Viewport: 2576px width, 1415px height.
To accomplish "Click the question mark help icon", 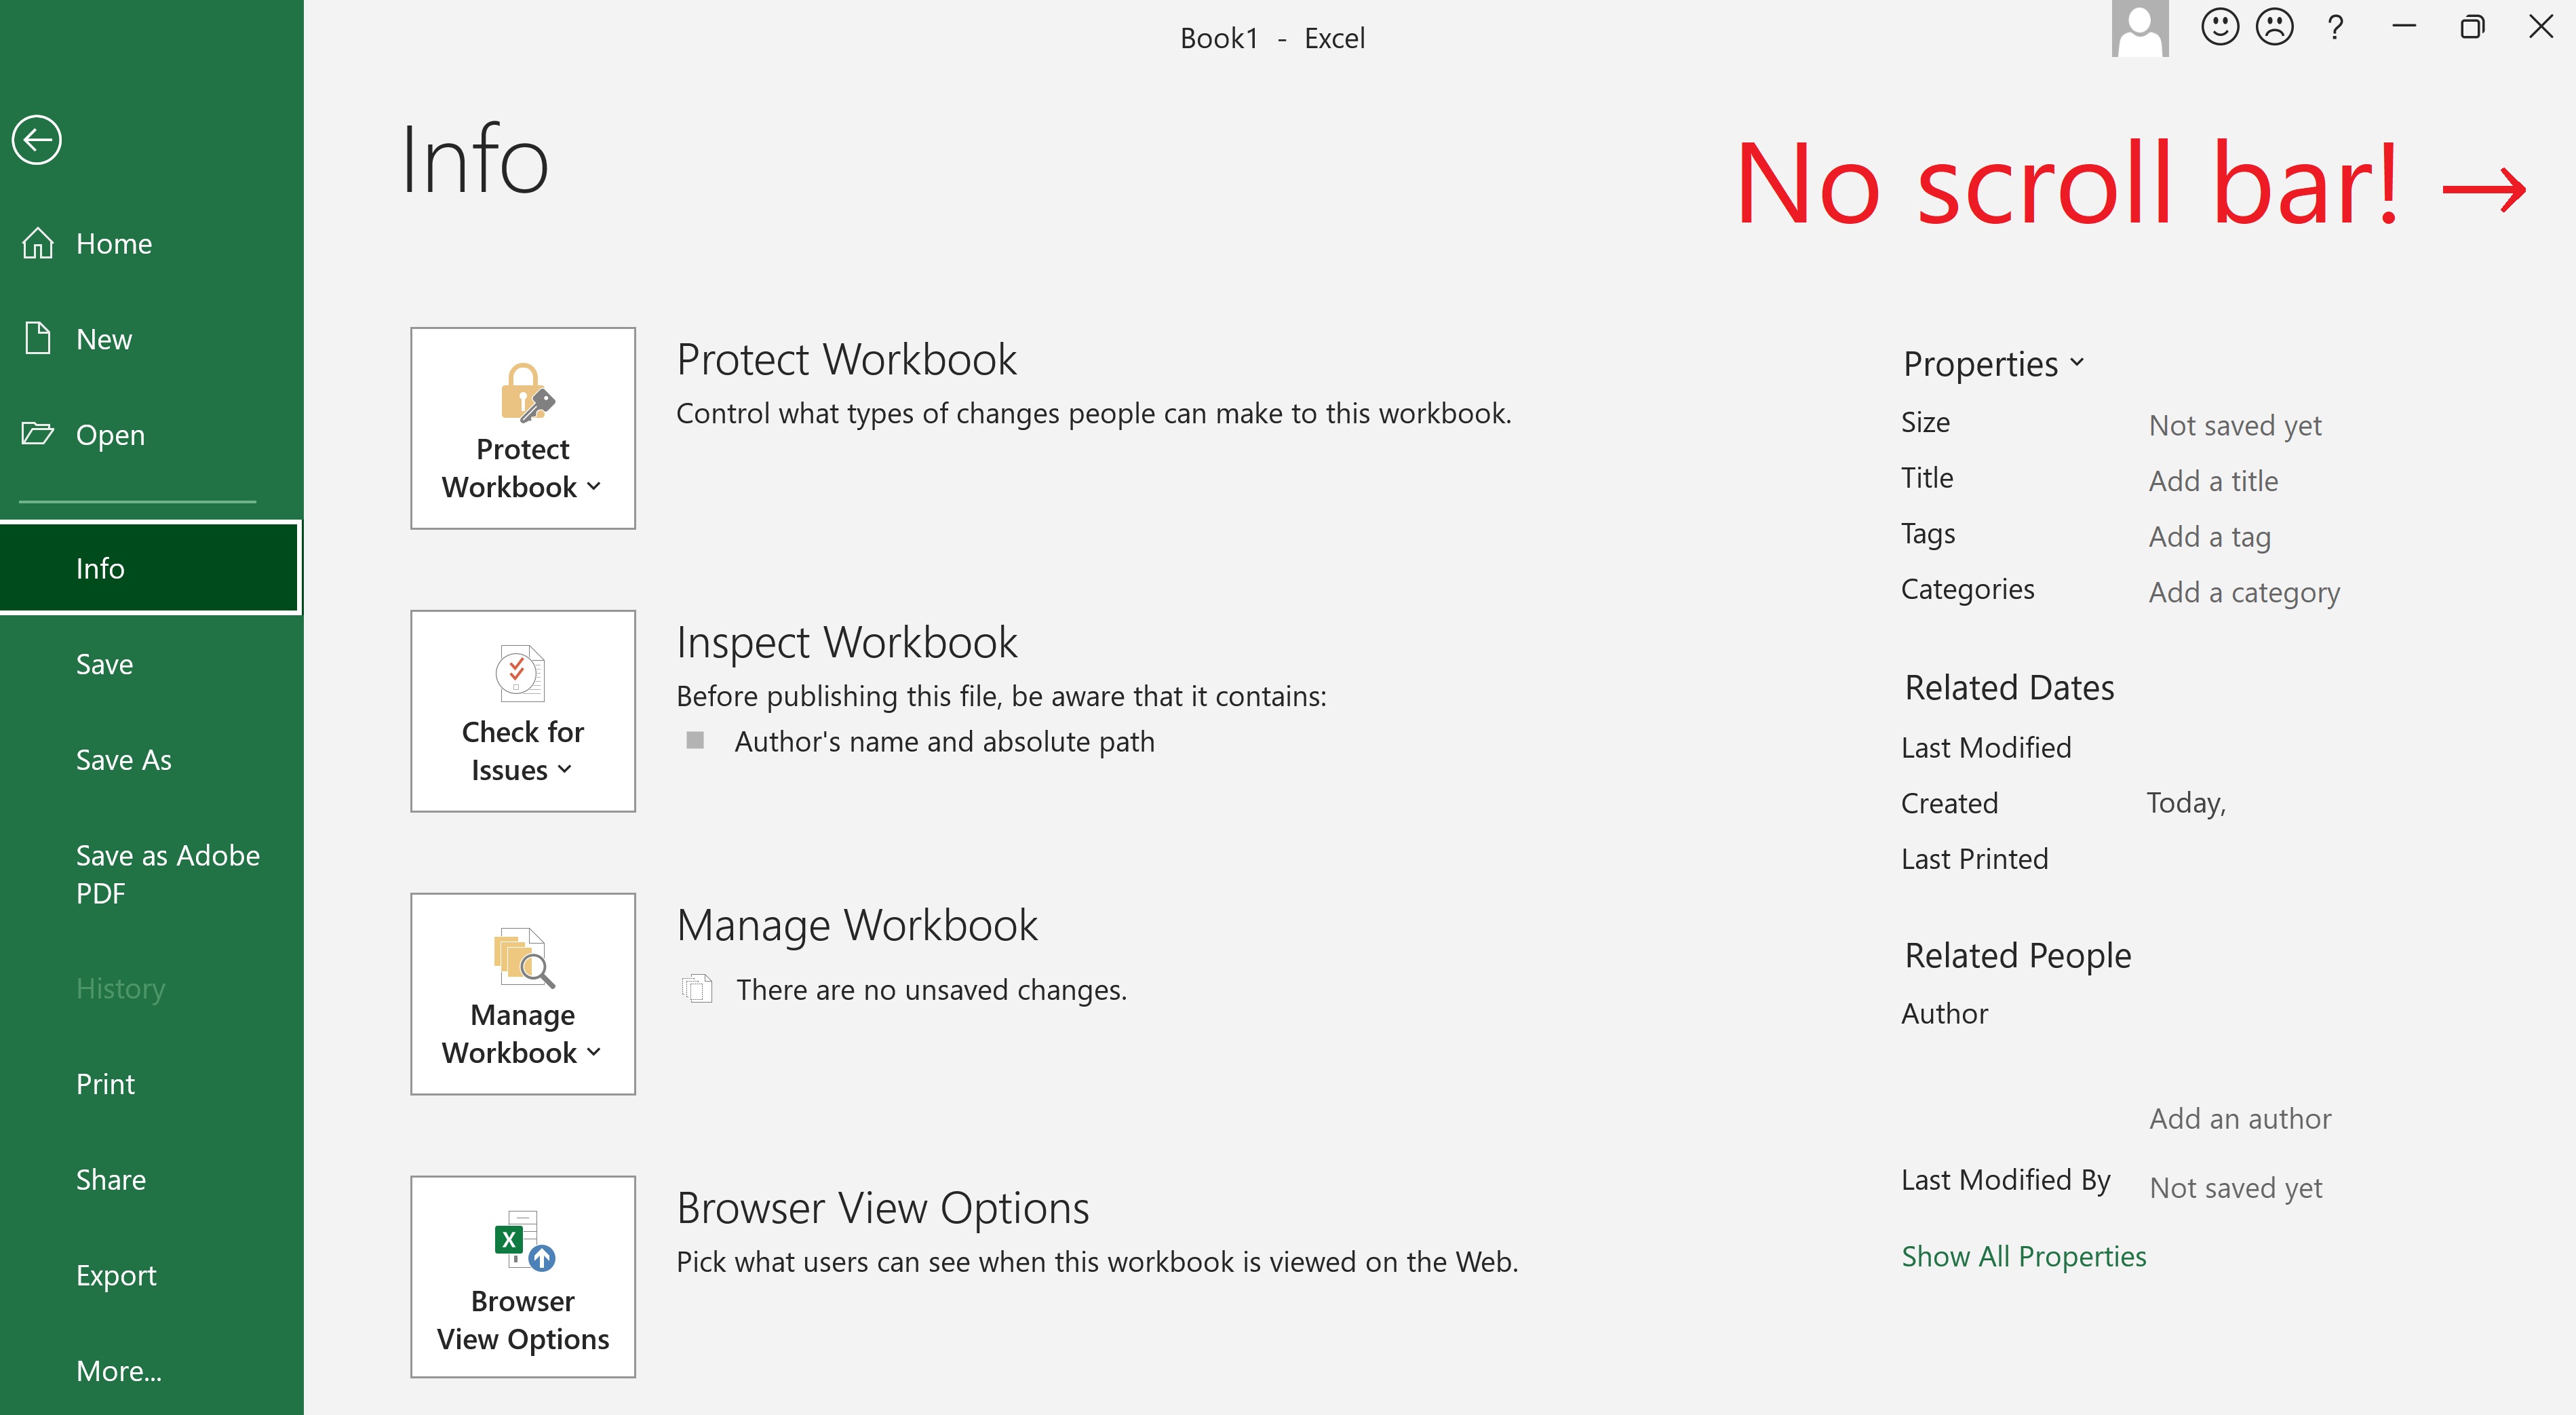I will coord(2335,27).
